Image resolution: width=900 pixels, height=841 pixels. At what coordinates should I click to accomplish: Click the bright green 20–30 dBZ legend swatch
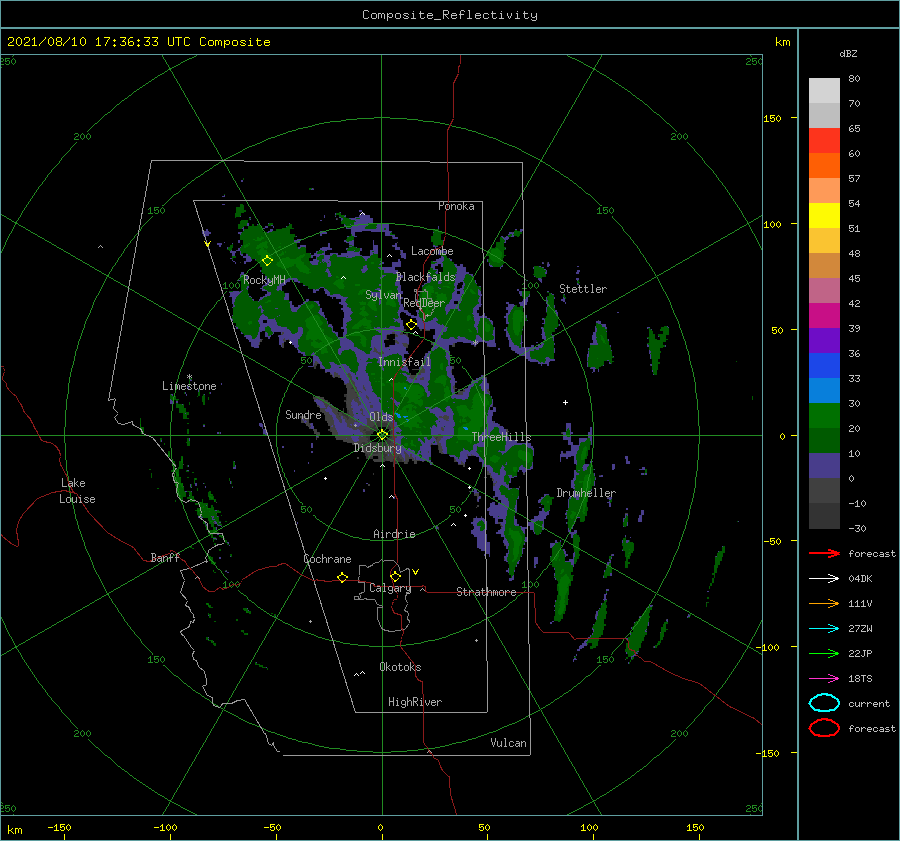tap(824, 415)
